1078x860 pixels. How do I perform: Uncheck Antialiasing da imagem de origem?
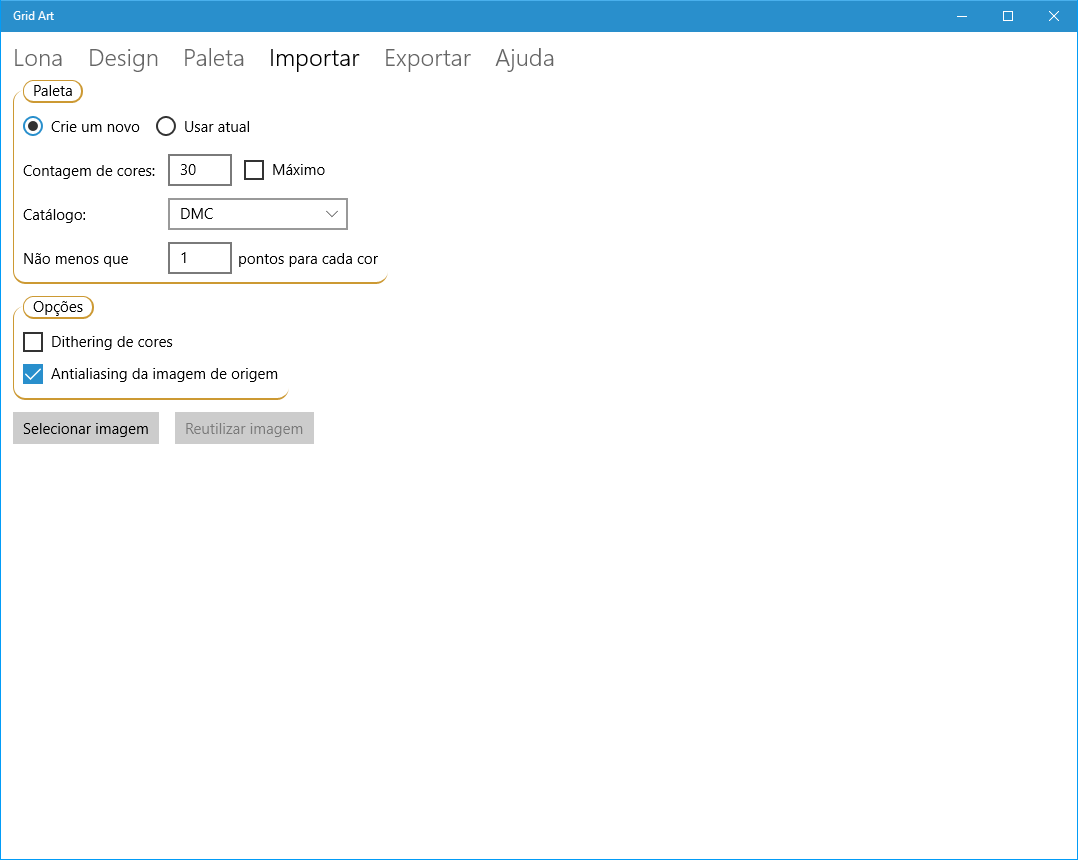pos(33,374)
